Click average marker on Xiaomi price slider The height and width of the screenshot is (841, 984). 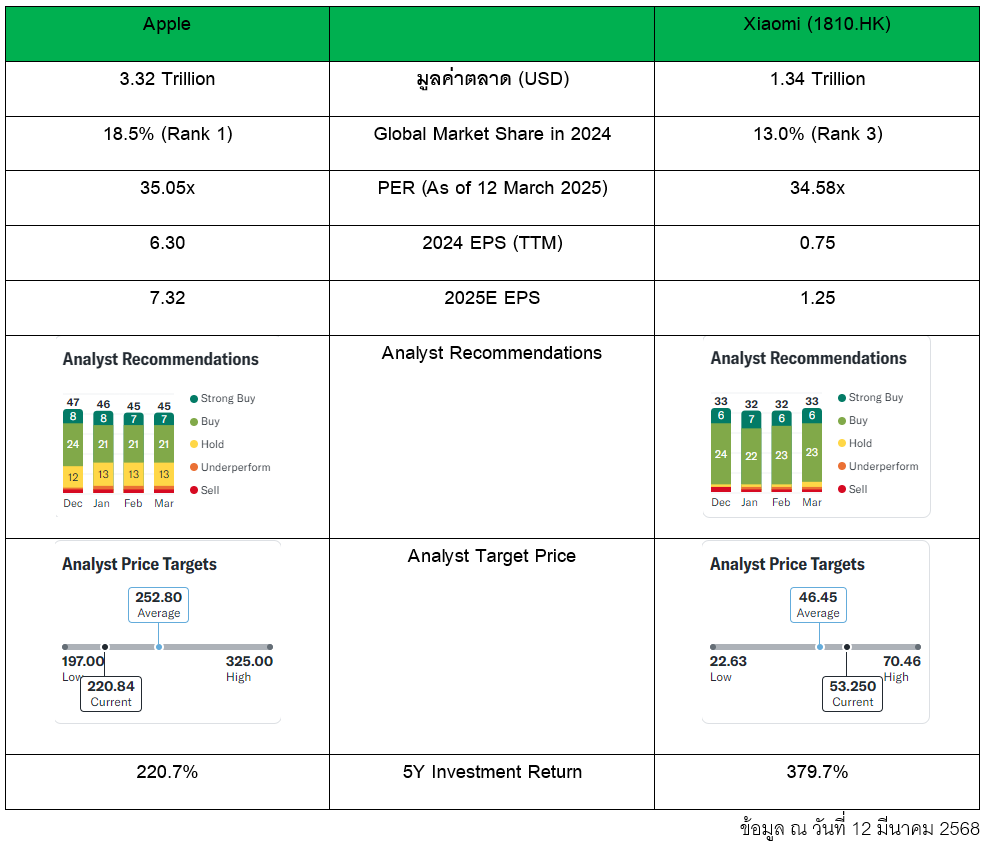[820, 647]
